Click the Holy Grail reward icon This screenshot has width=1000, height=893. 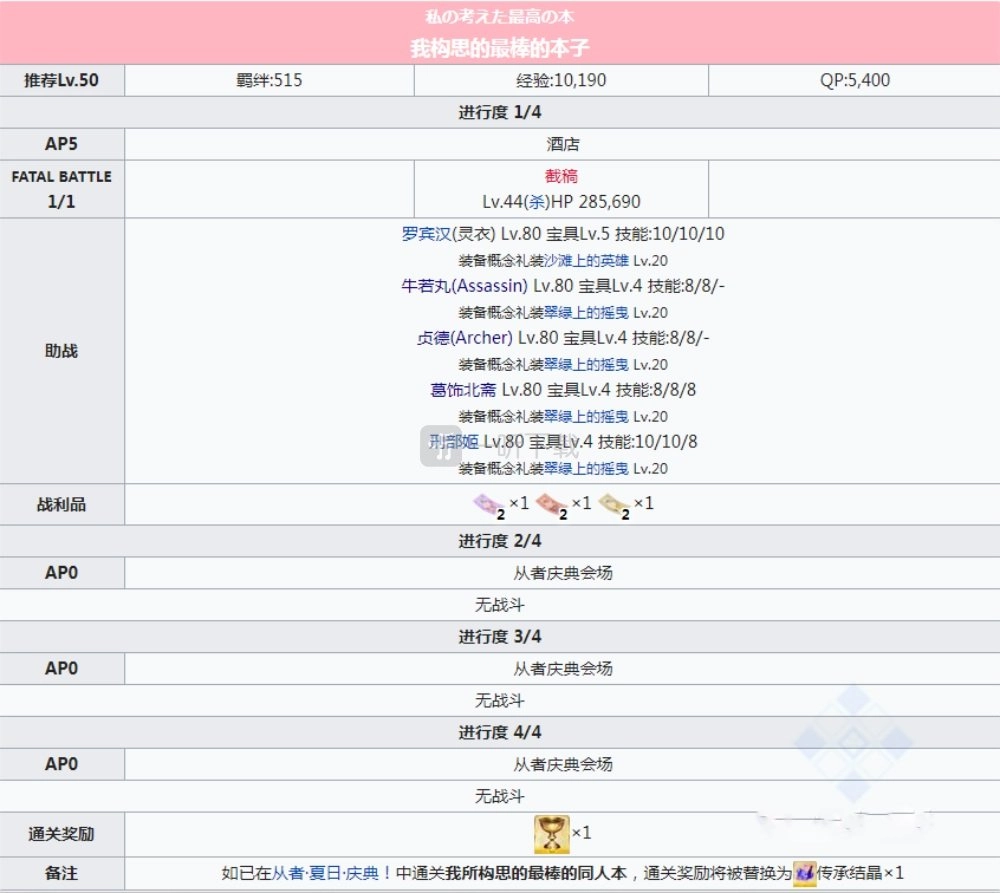click(x=551, y=833)
